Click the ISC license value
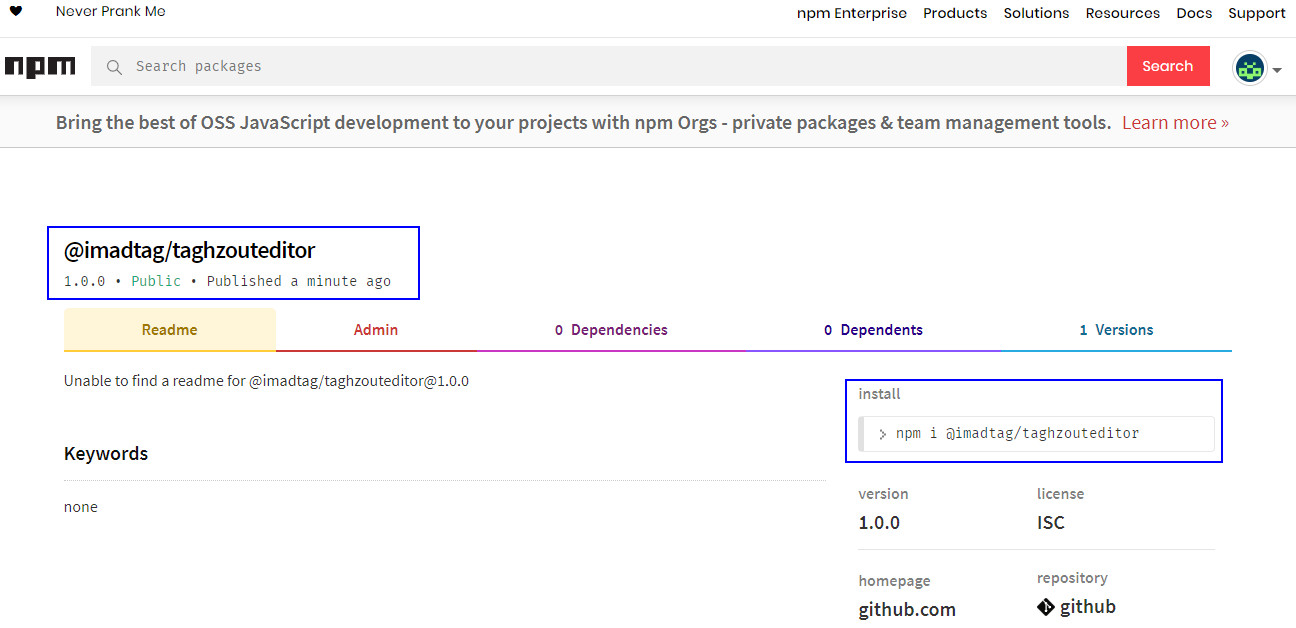This screenshot has height=628, width=1296. (1051, 522)
